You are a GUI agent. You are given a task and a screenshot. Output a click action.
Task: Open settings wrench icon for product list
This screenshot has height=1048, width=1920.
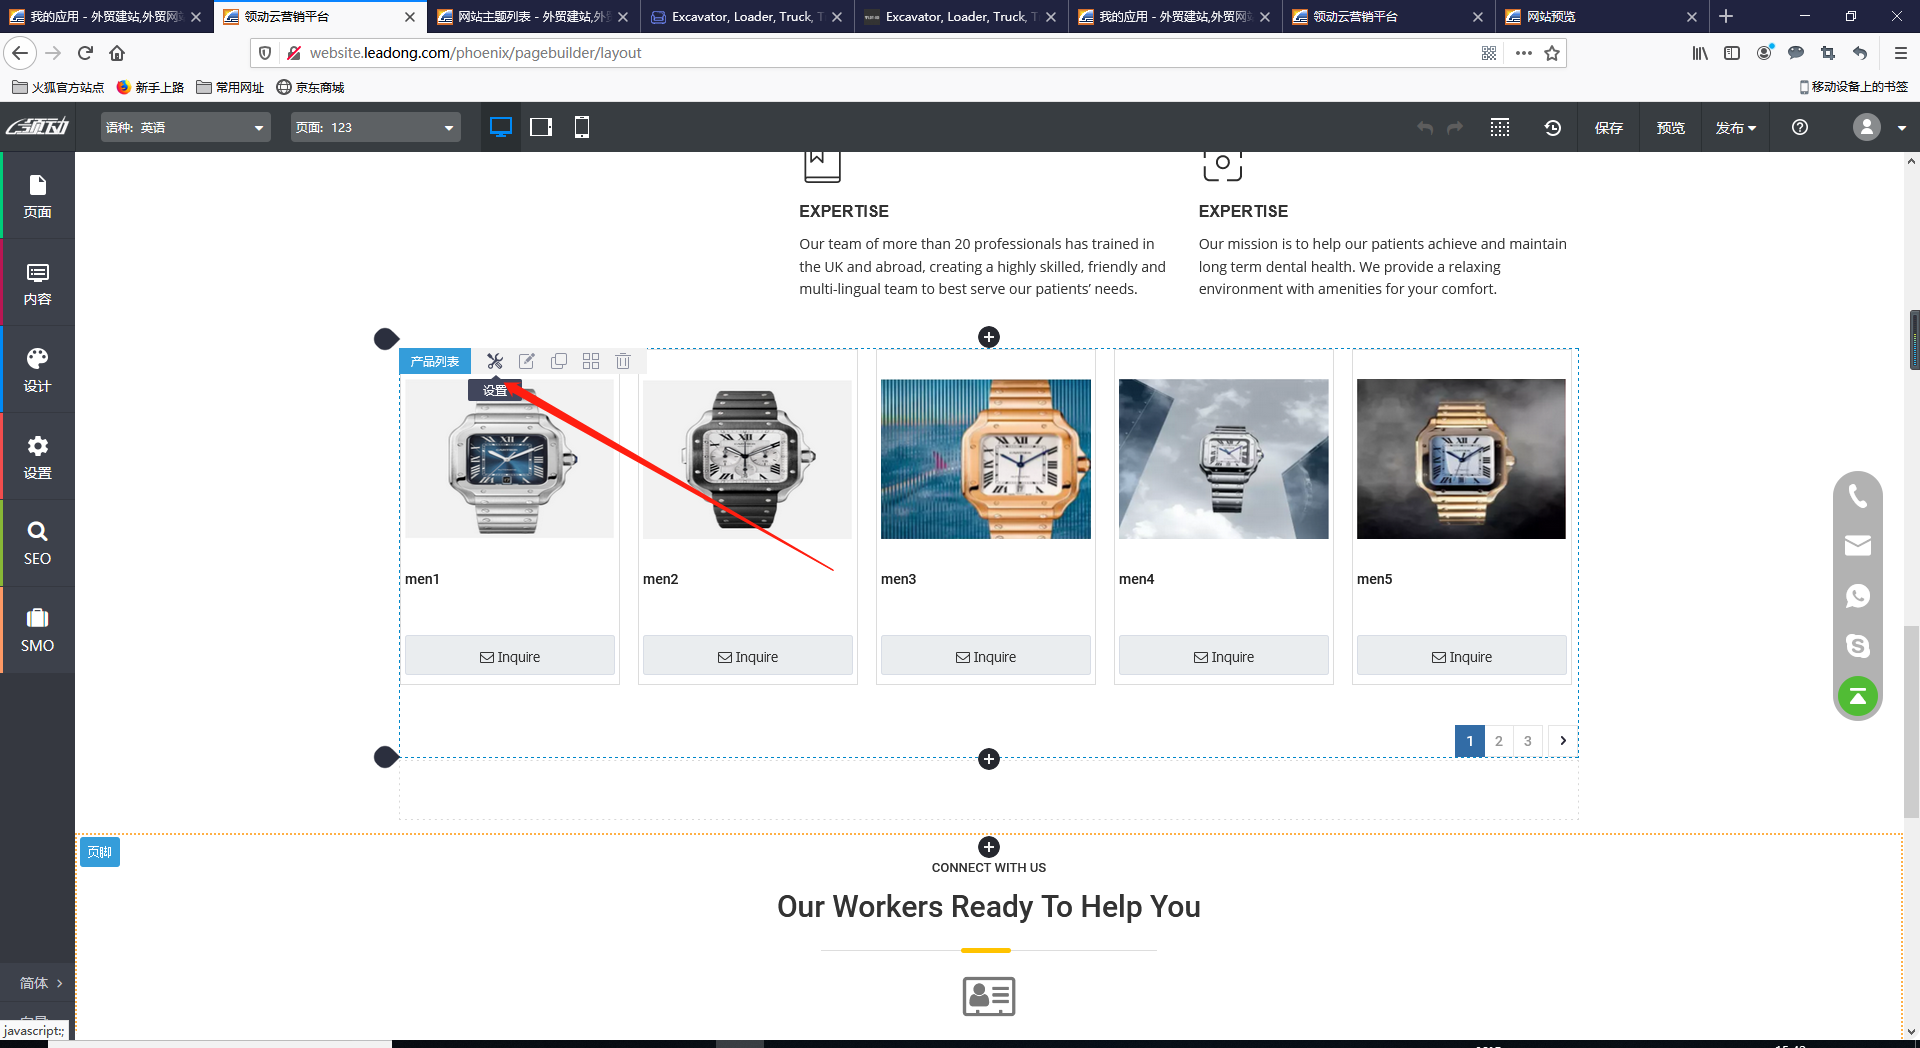point(495,361)
